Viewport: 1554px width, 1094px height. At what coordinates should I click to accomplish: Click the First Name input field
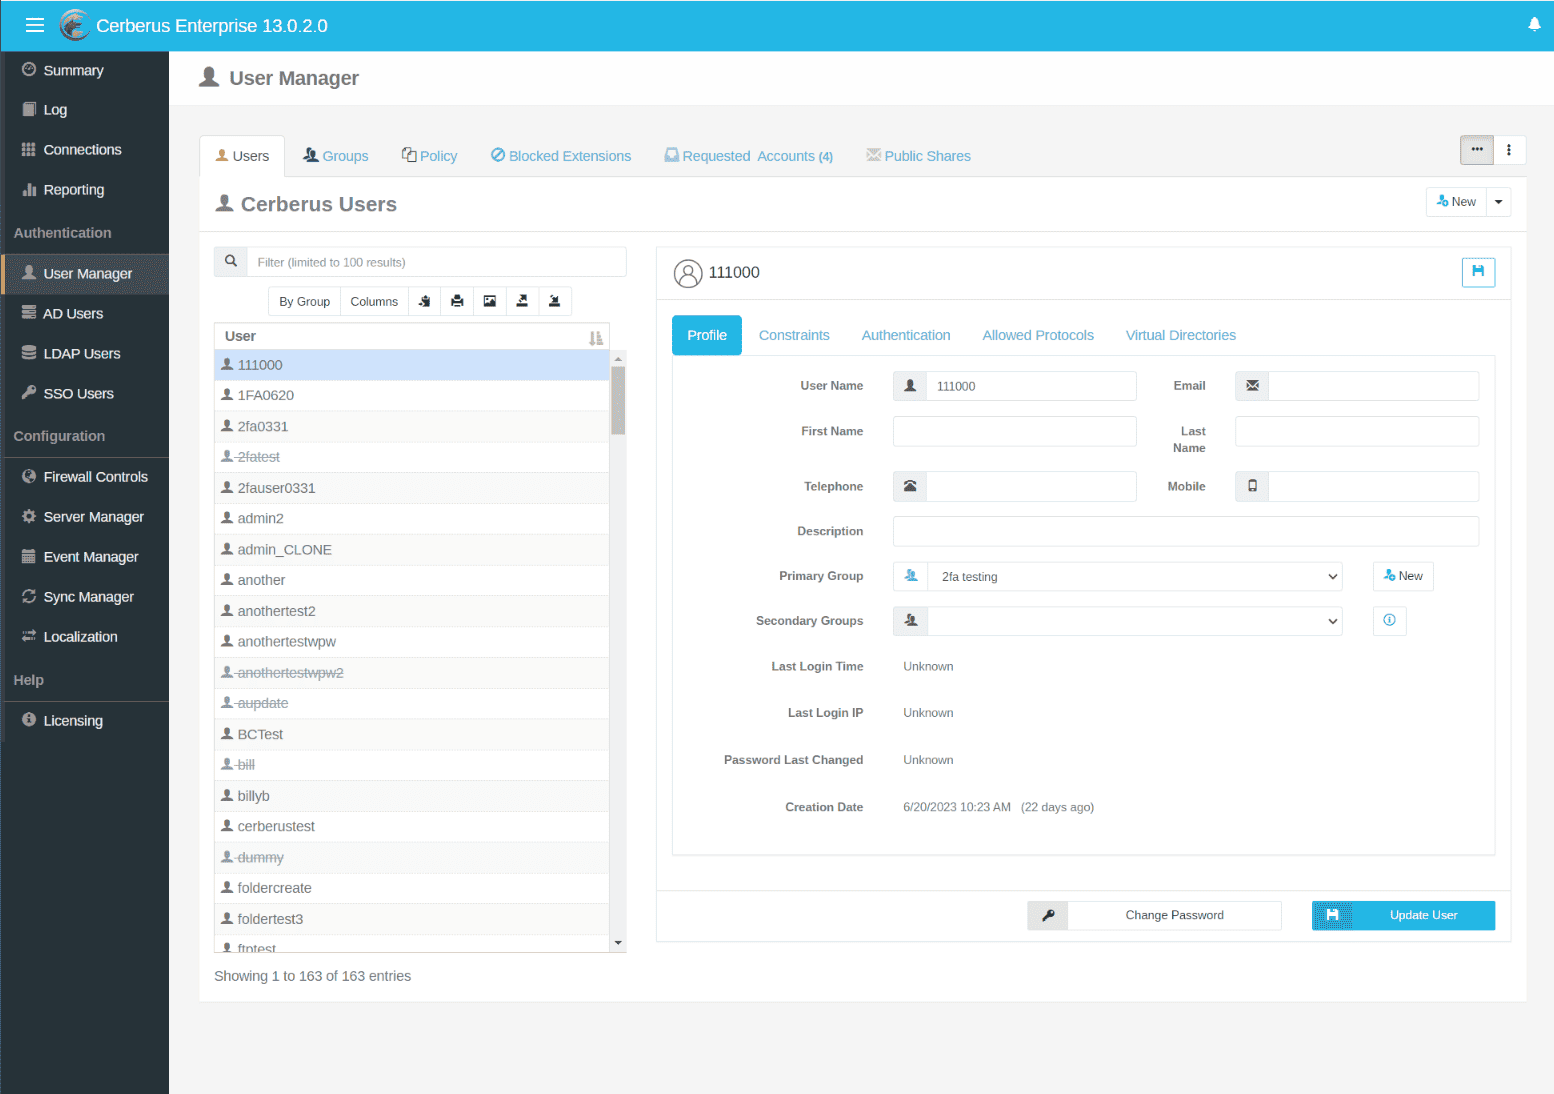[x=1015, y=431]
